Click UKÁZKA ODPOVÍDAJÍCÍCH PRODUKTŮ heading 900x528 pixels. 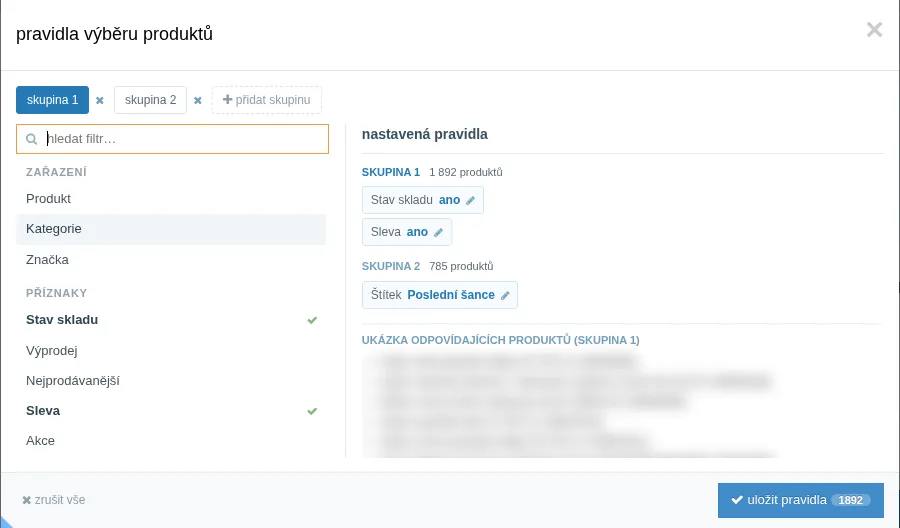501,340
